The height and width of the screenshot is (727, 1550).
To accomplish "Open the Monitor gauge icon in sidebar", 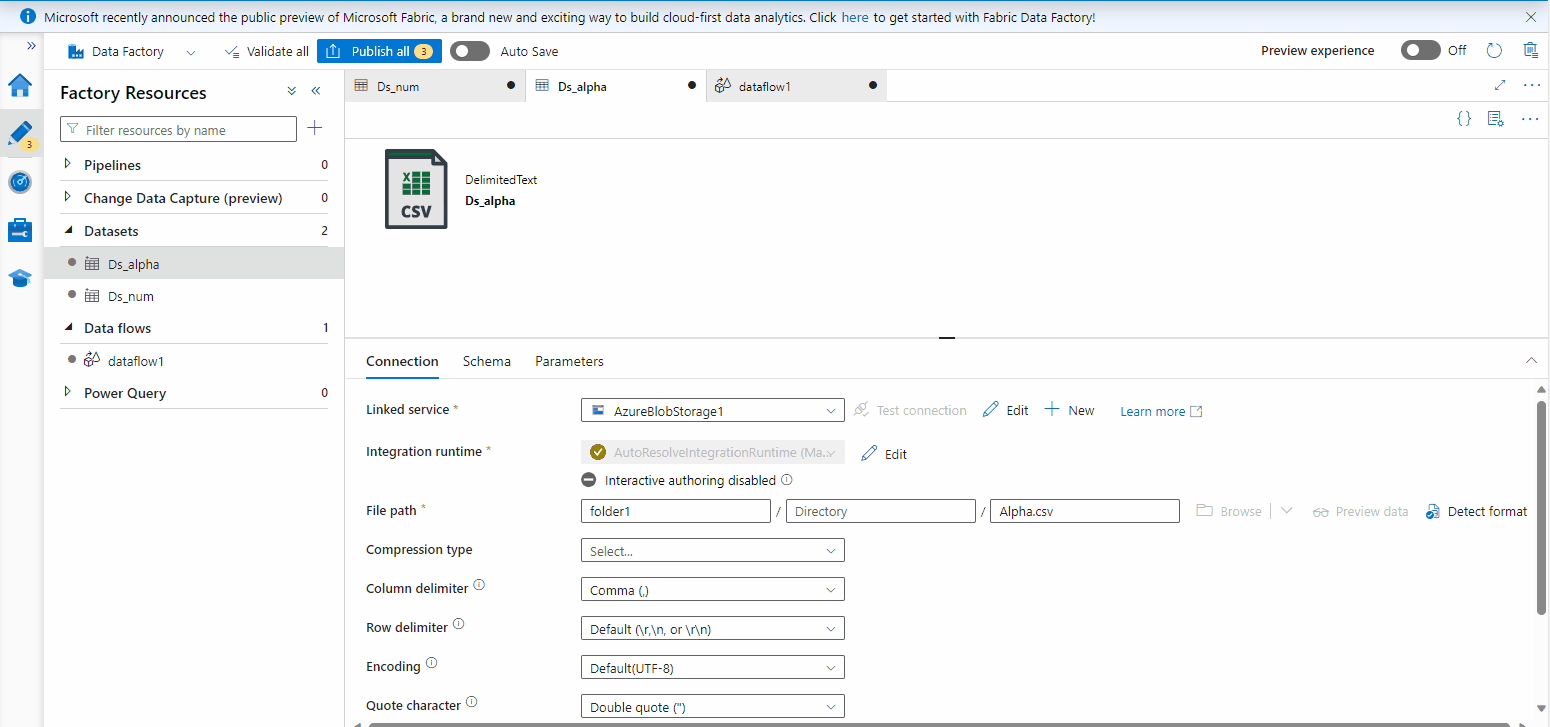I will [x=20, y=182].
